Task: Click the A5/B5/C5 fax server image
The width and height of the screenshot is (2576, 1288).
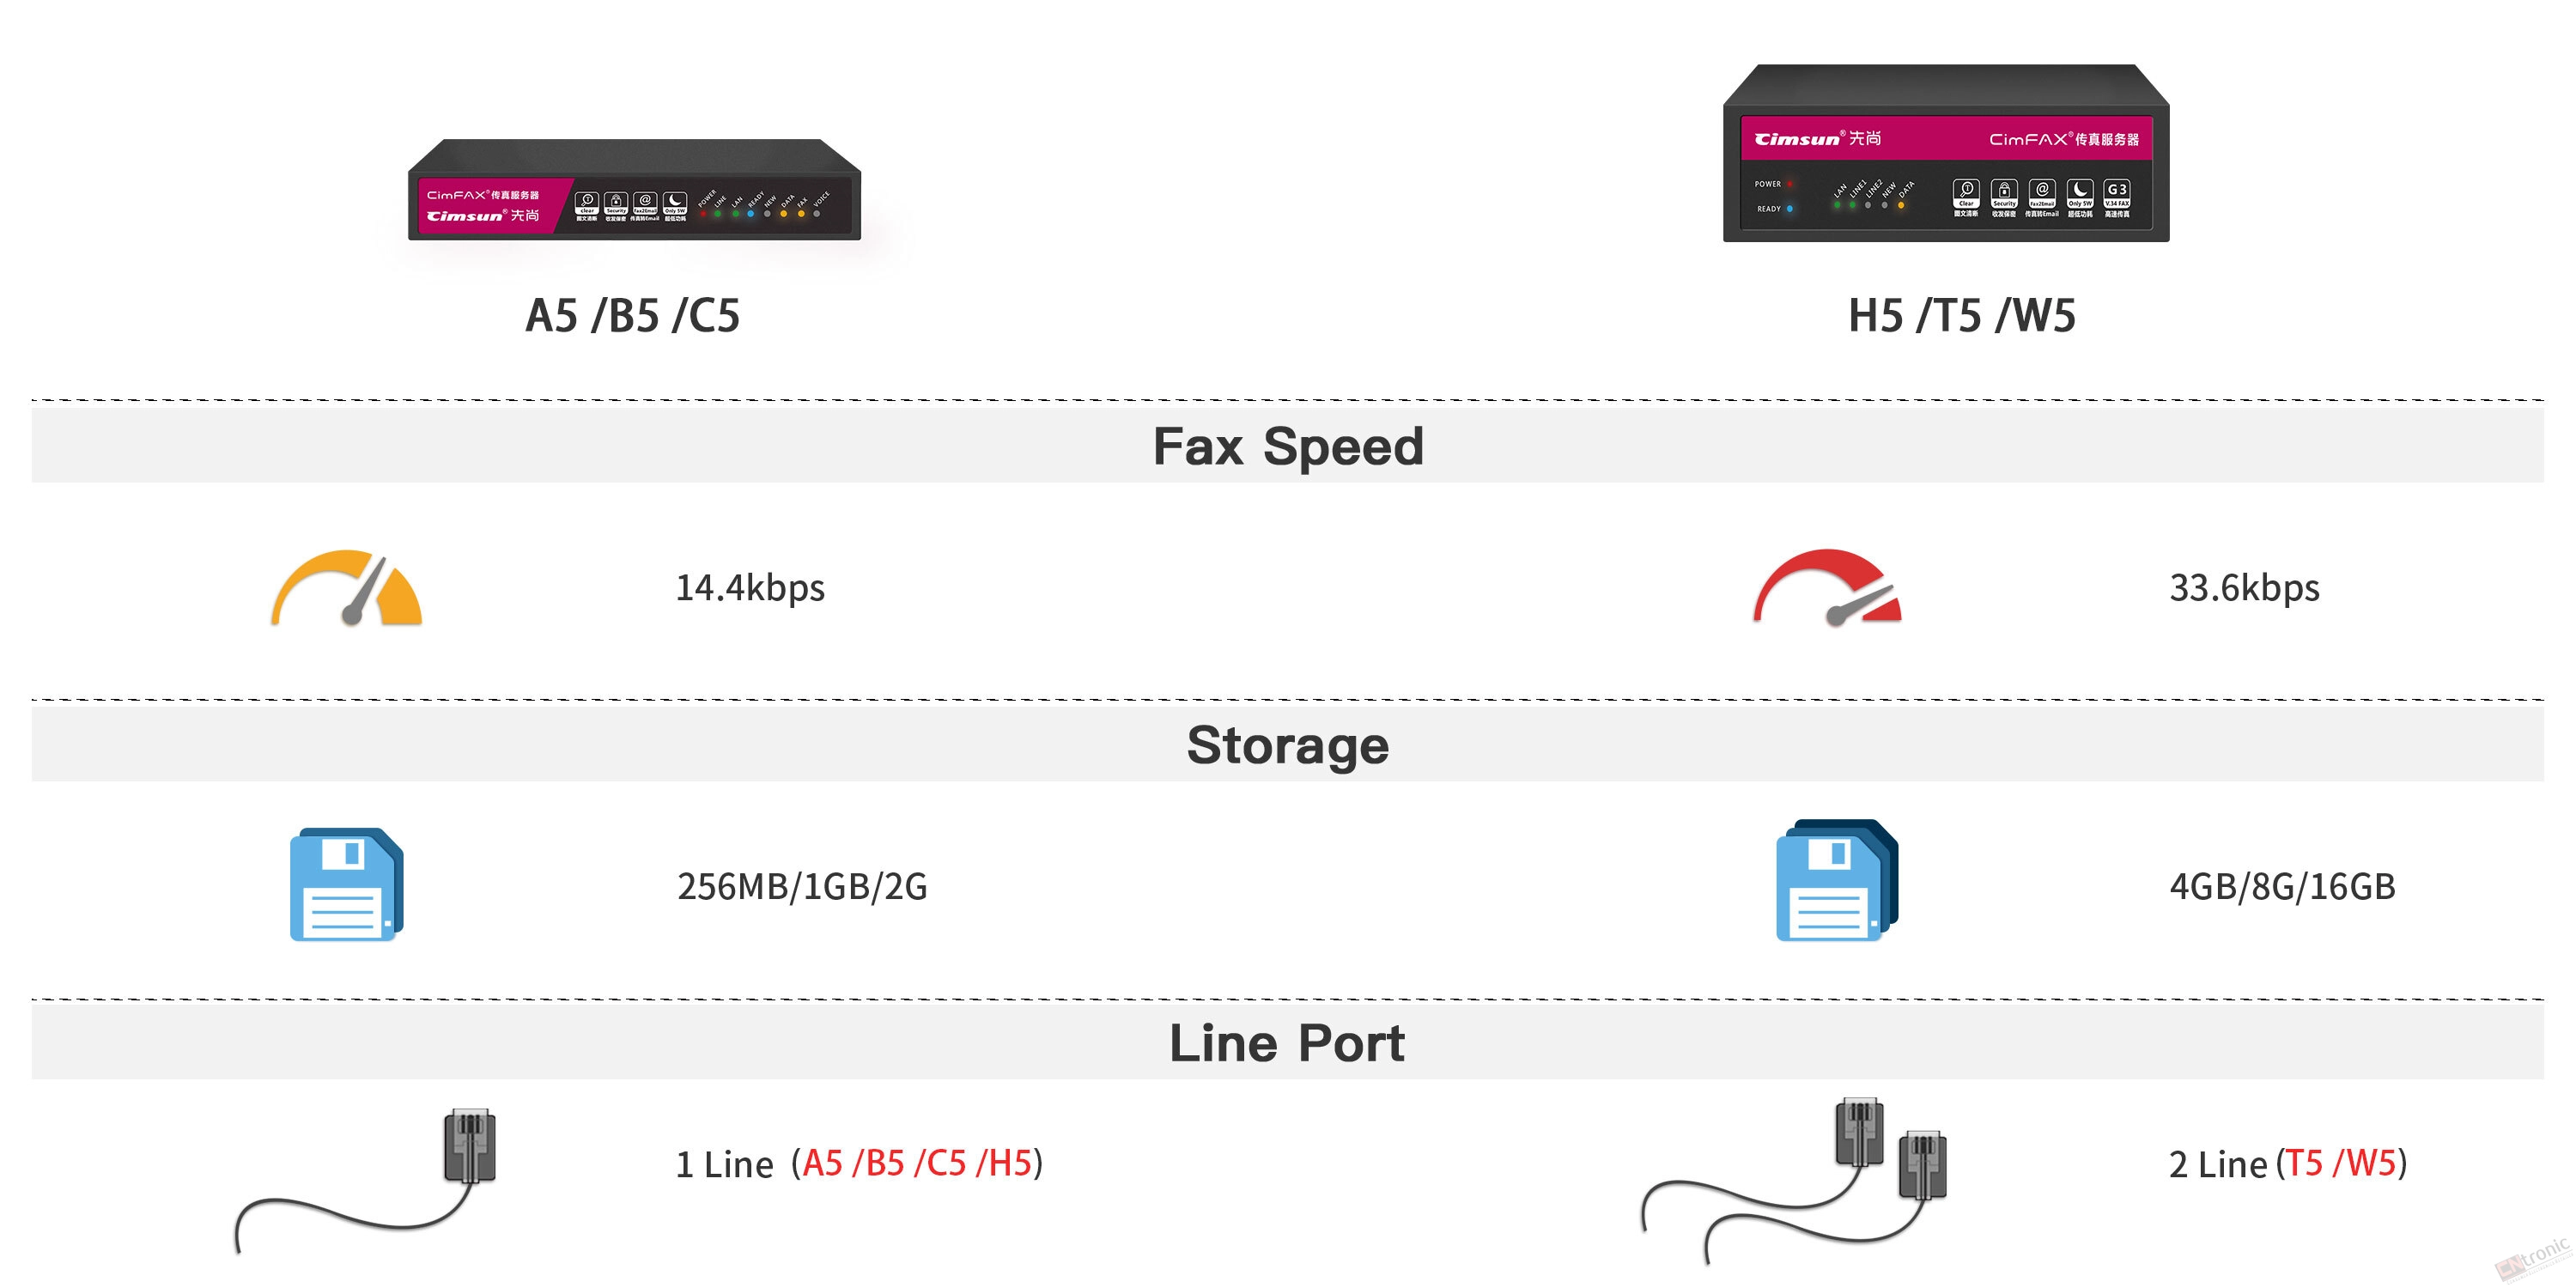Action: click(634, 190)
